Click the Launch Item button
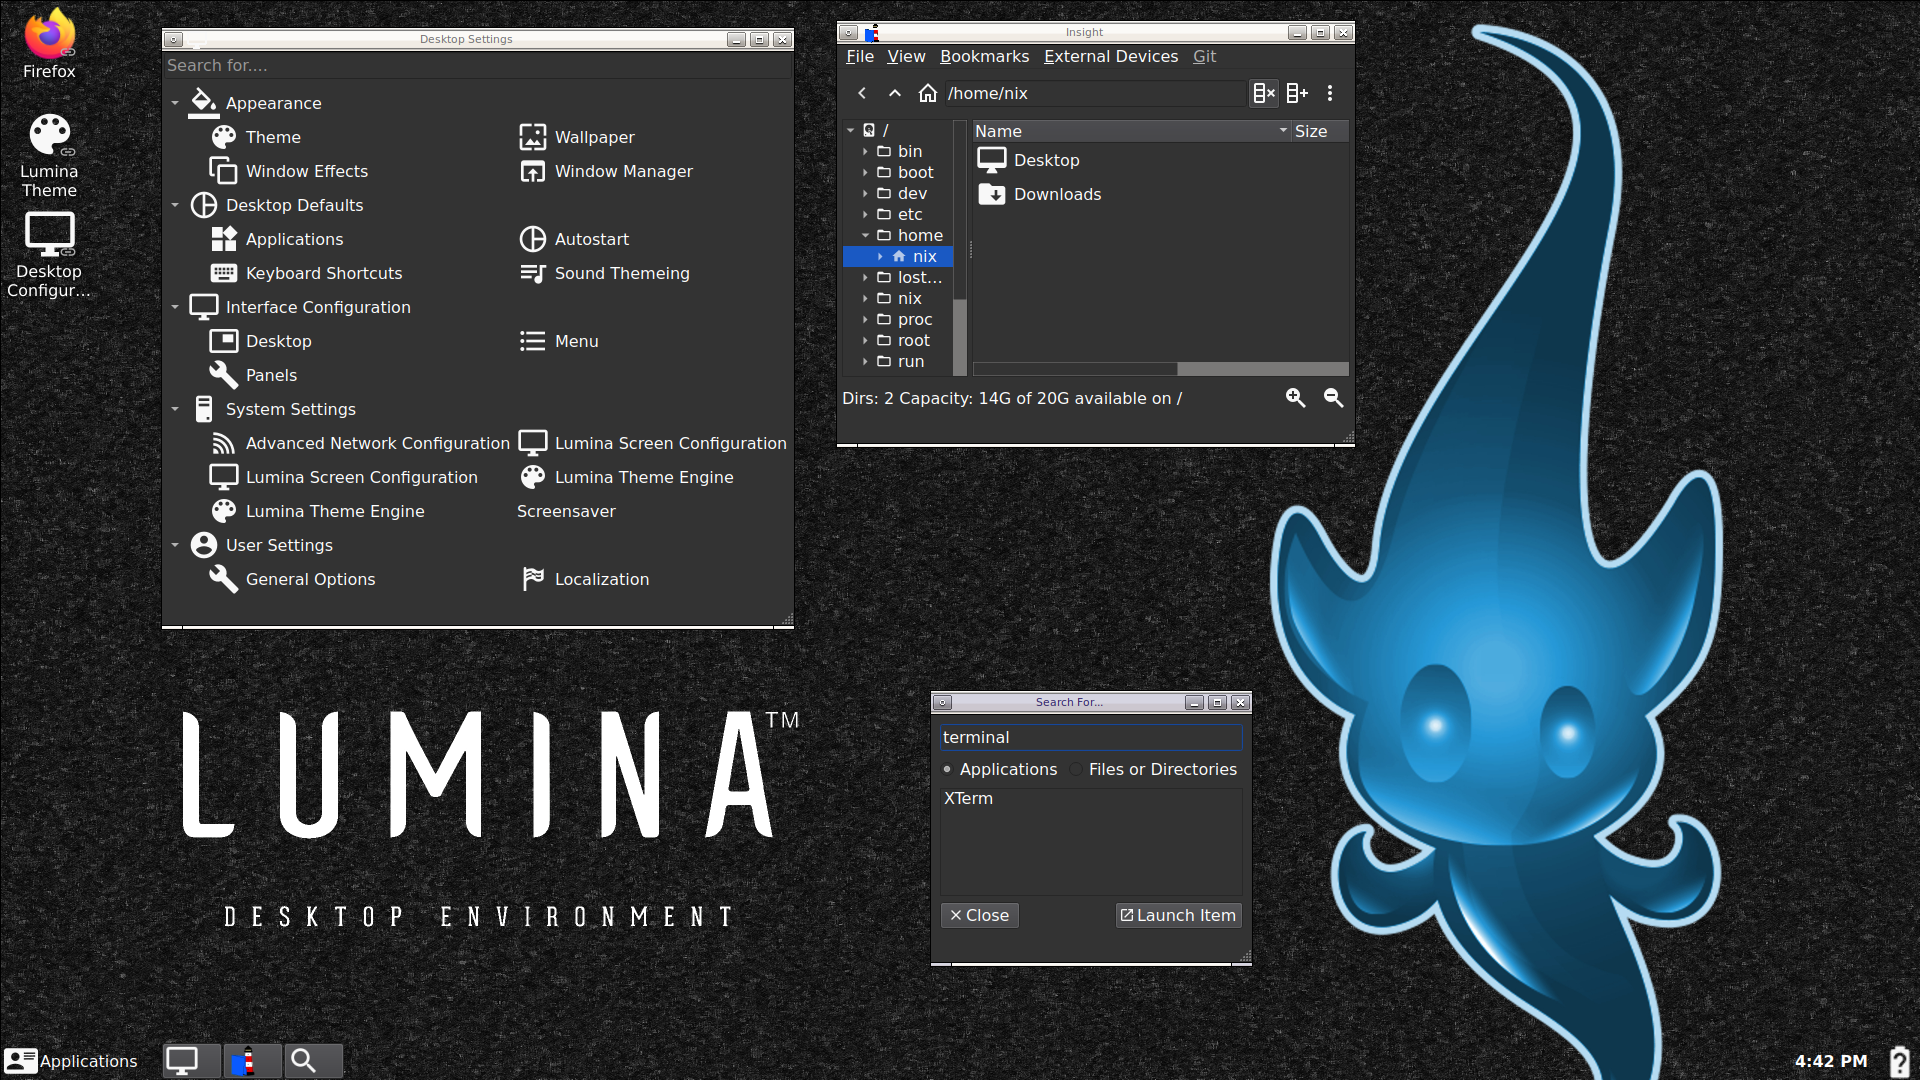 (1178, 915)
